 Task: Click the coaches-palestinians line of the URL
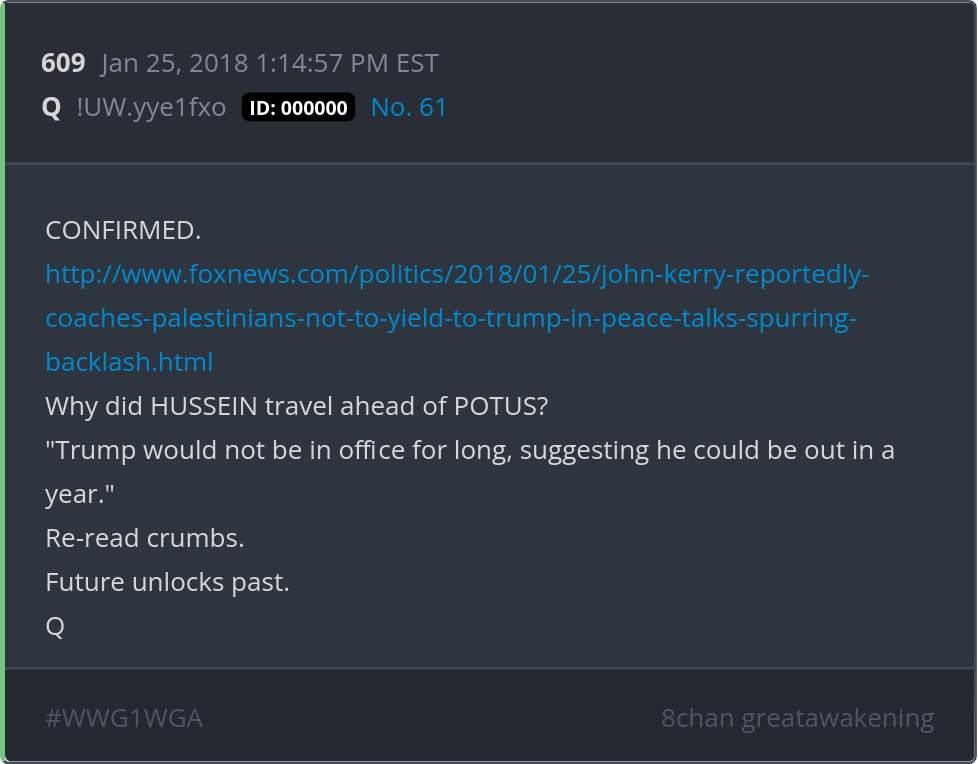452,318
